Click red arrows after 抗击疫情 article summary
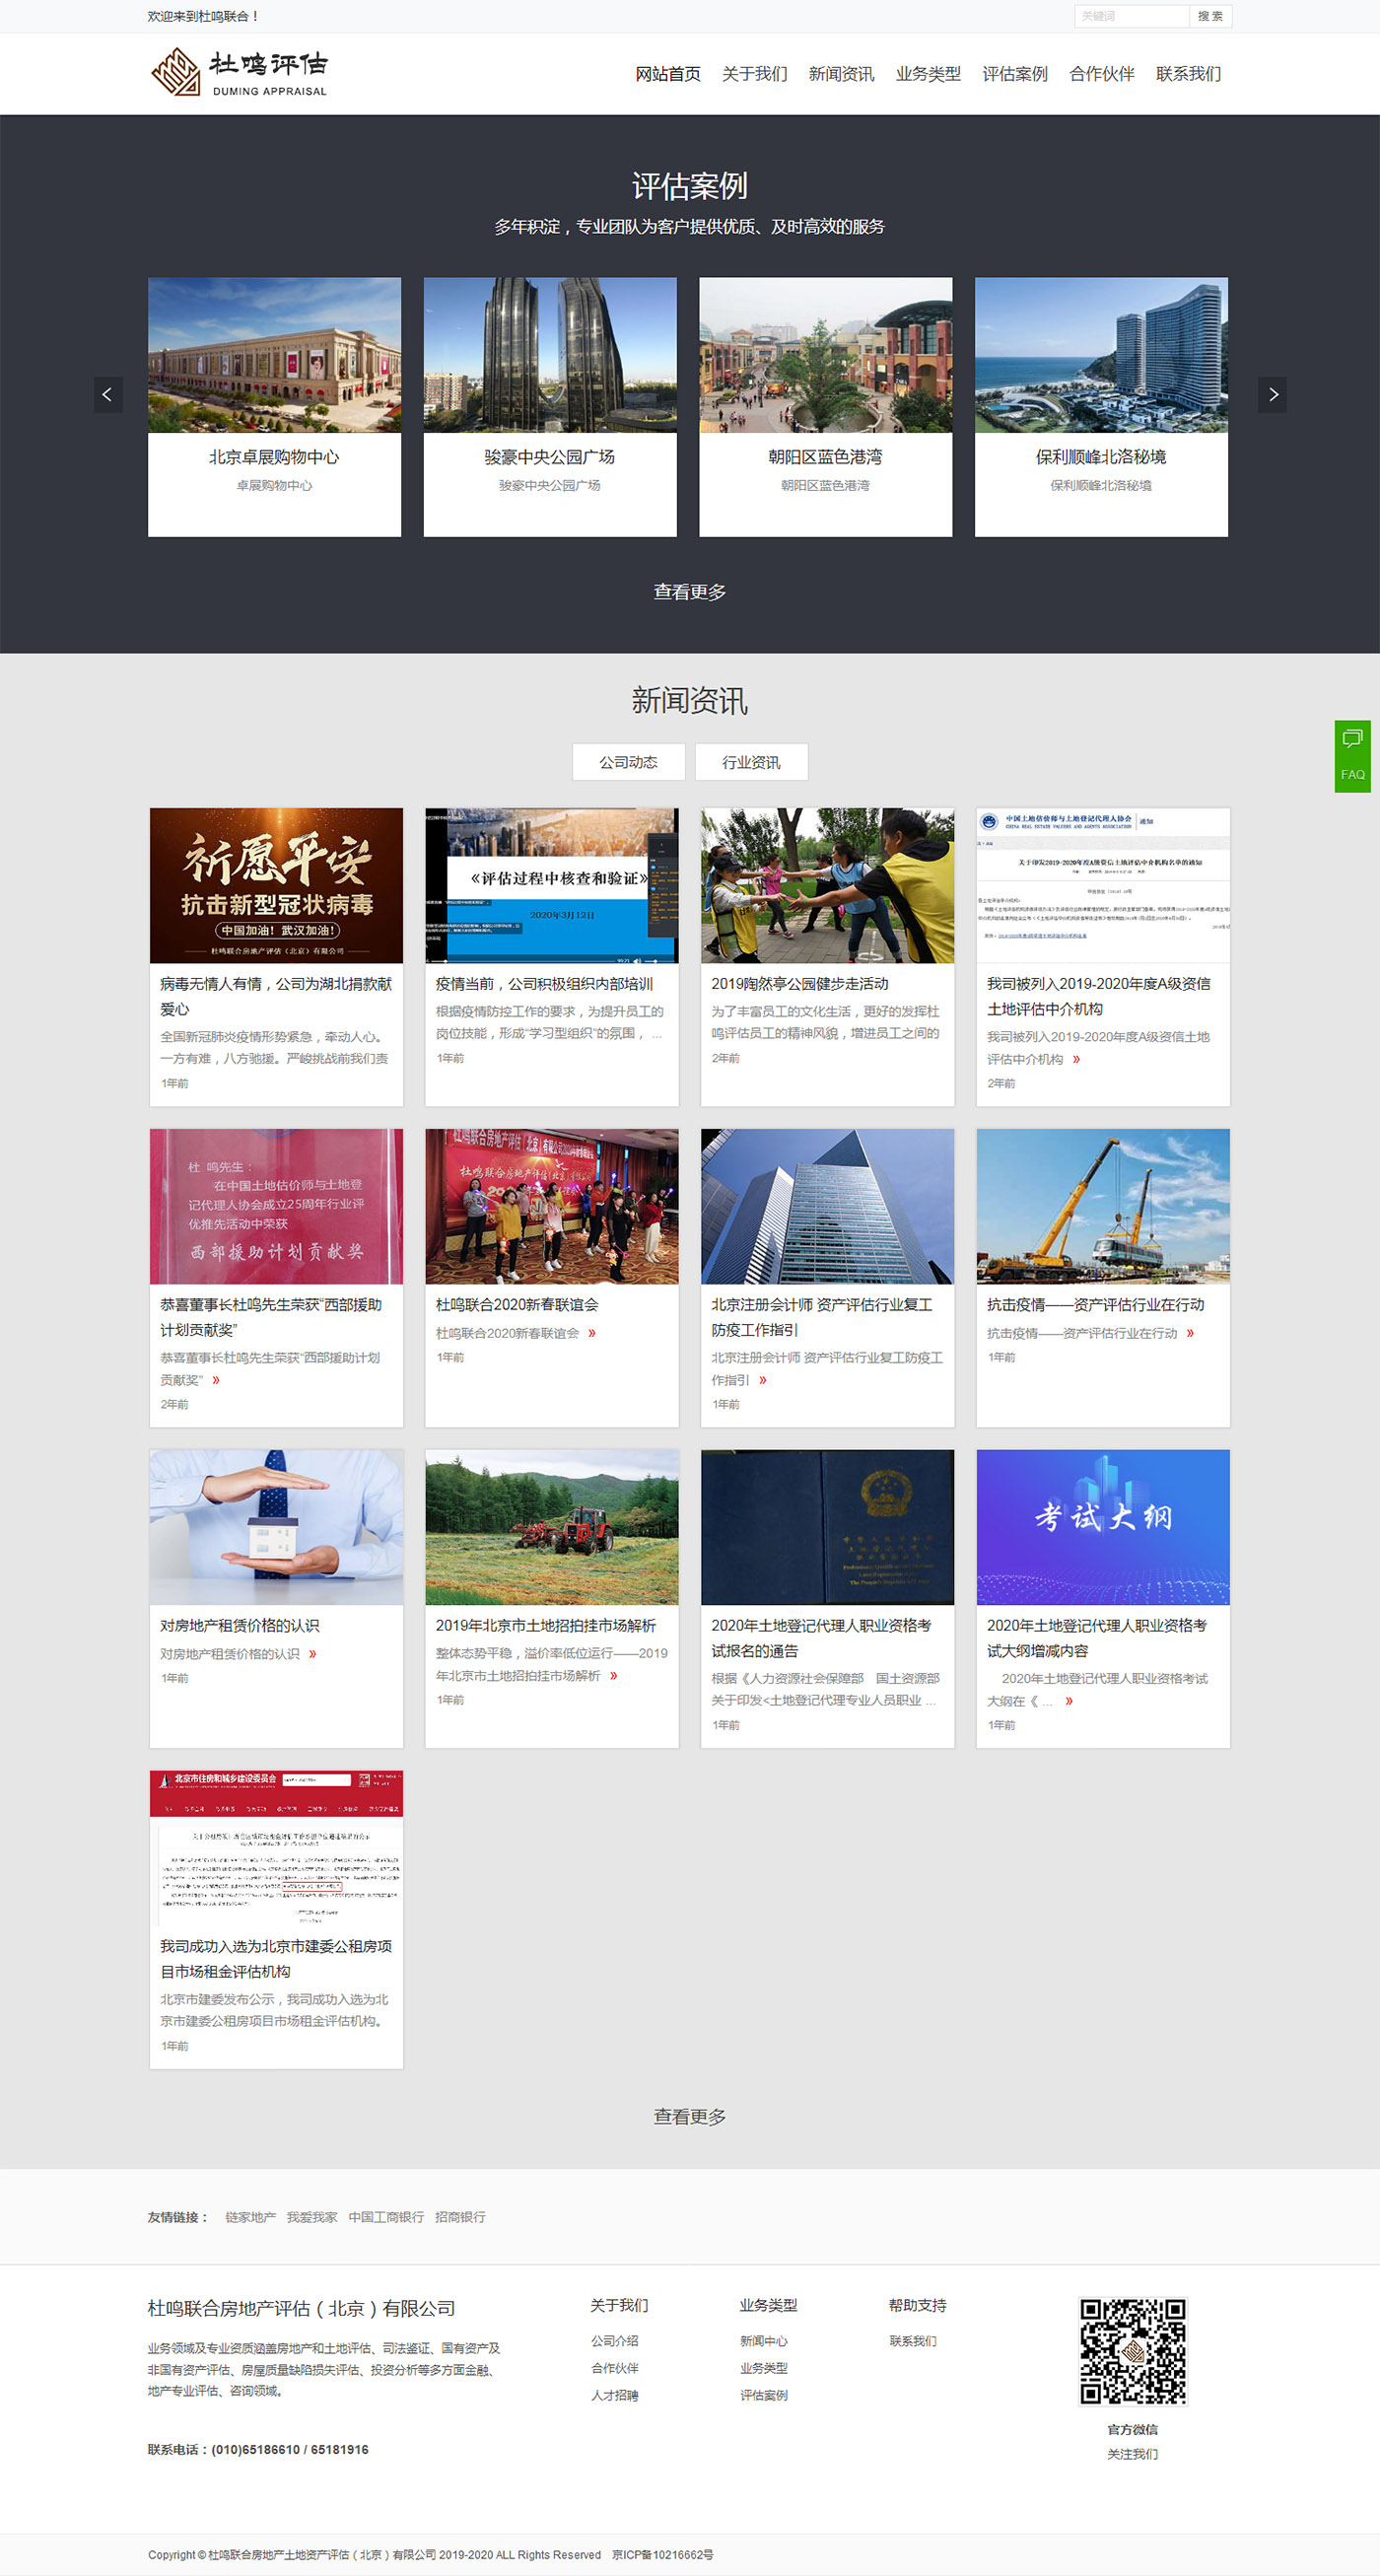 1190,1333
